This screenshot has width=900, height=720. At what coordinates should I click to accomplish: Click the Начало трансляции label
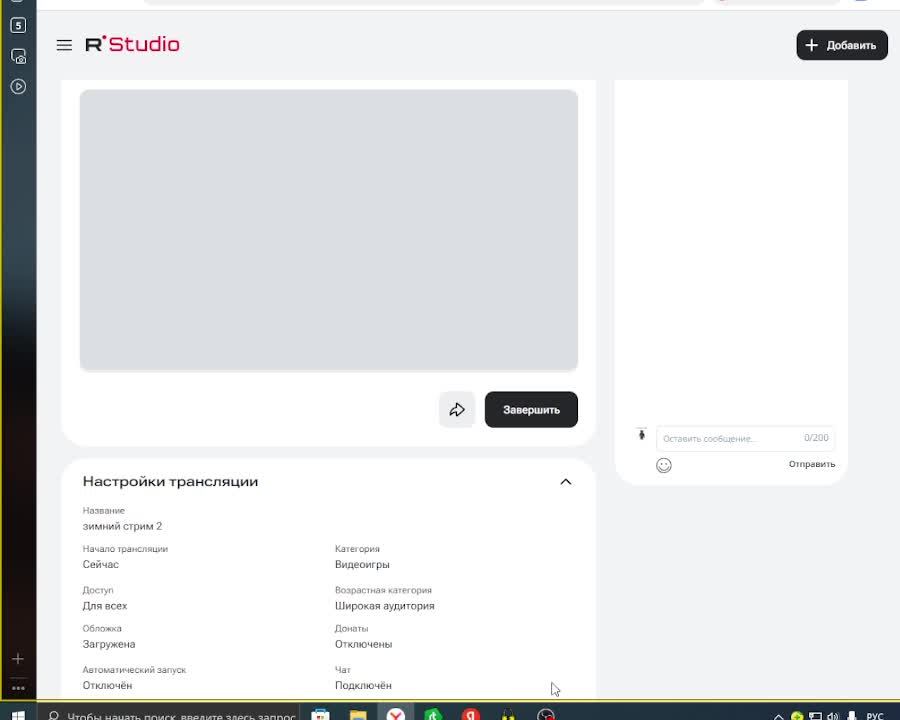[x=125, y=549]
